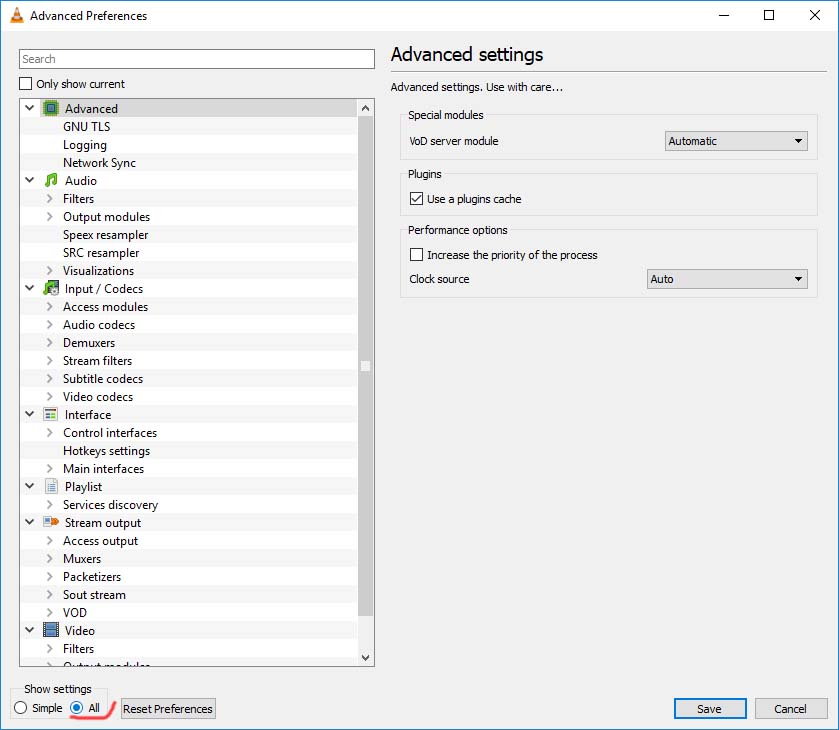Image resolution: width=839 pixels, height=730 pixels.
Task: Click the tree scrollbar down arrow
Action: coord(365,658)
